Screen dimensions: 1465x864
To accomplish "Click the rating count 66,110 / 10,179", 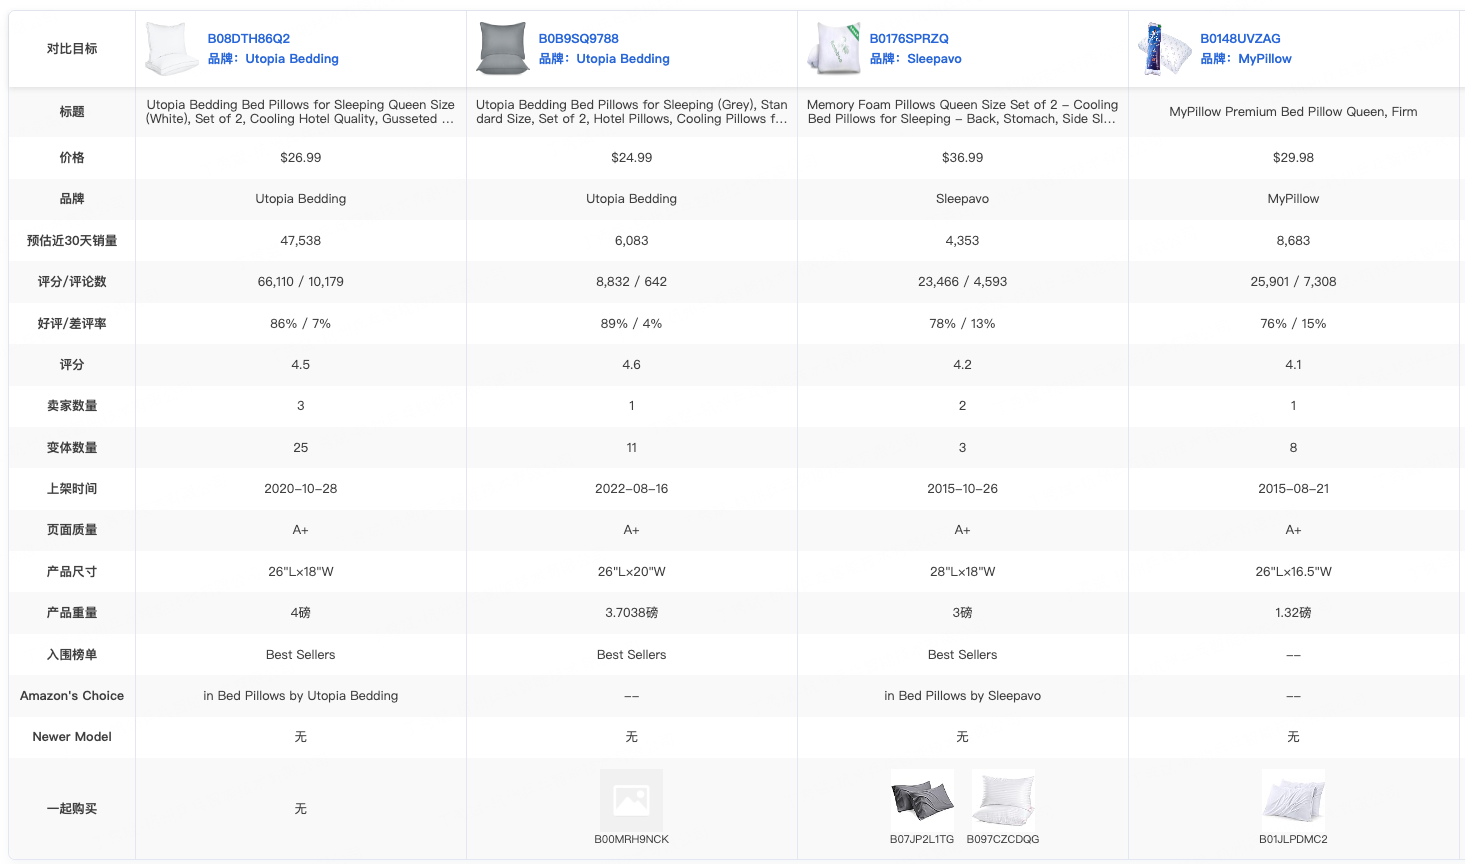I will tap(301, 282).
